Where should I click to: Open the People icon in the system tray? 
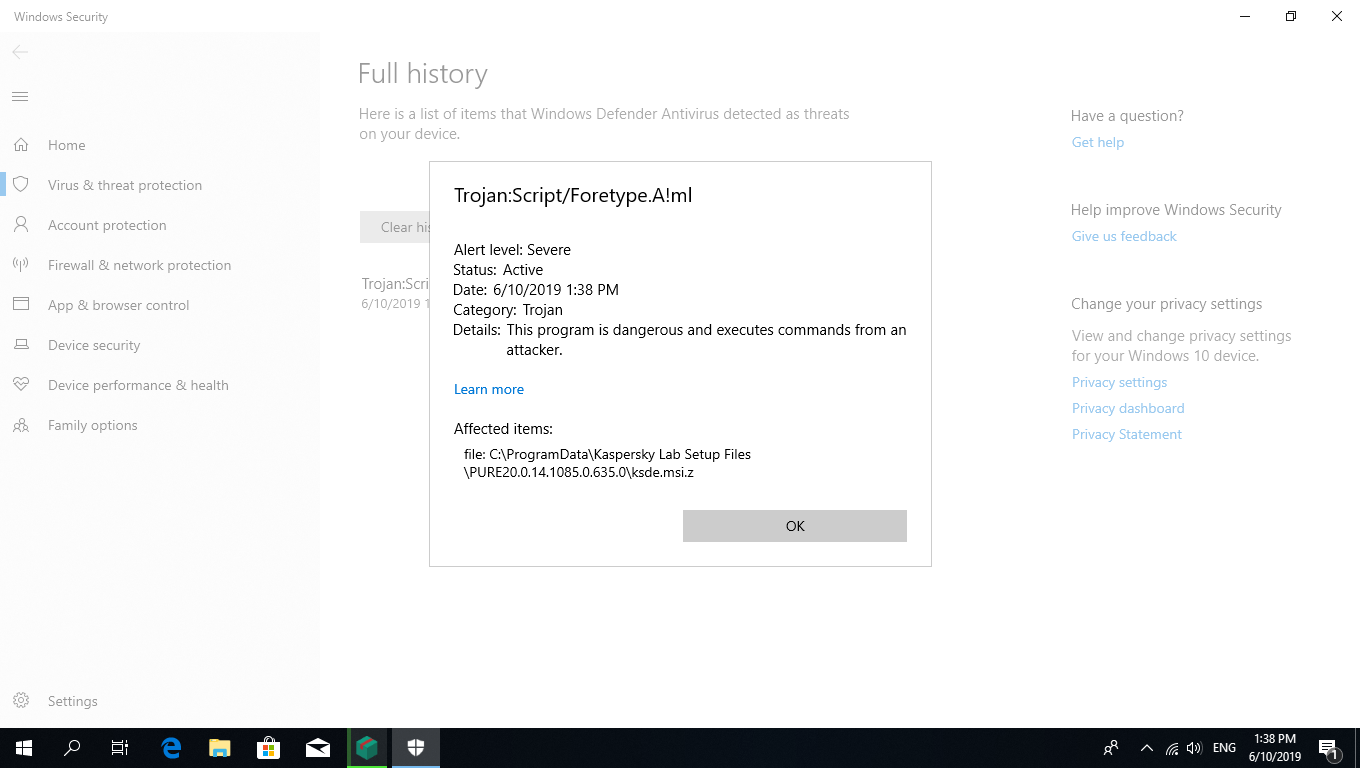[x=1111, y=748]
